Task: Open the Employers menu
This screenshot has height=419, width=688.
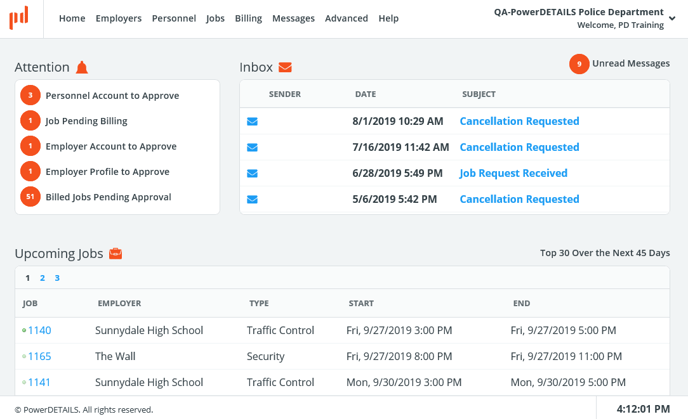Action: (x=118, y=18)
